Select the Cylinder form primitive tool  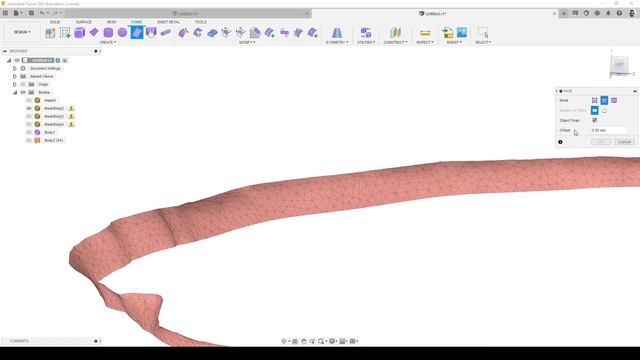click(x=108, y=33)
